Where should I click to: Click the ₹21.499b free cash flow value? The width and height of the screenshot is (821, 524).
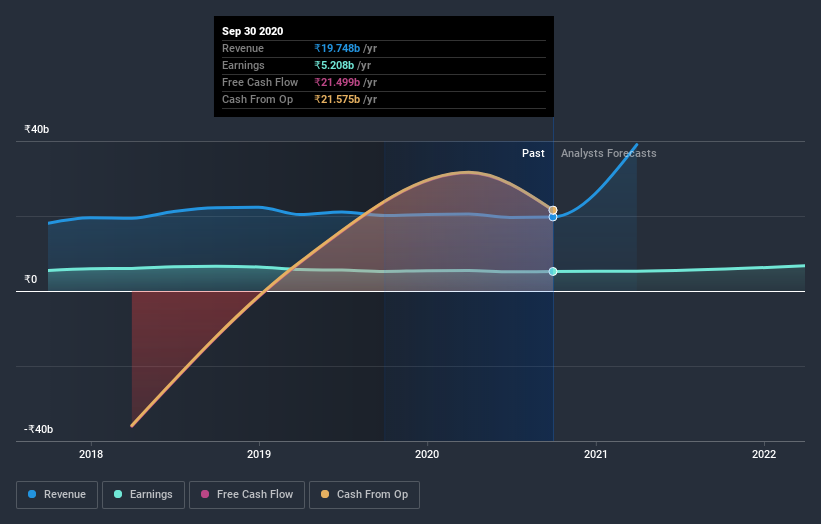(337, 82)
